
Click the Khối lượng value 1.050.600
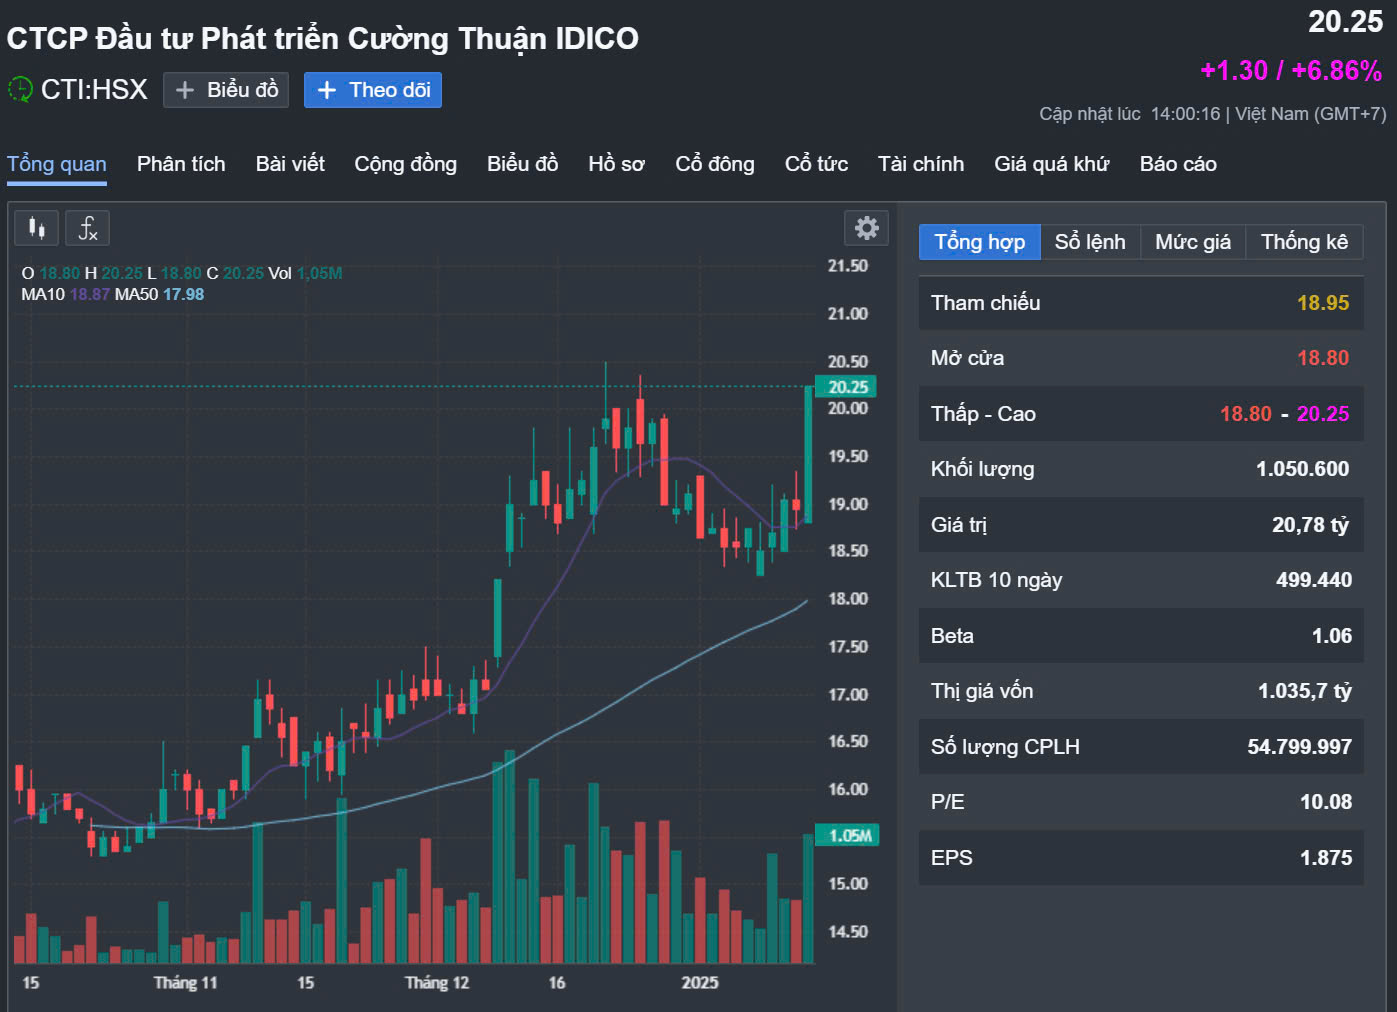pyautogui.click(x=1302, y=469)
